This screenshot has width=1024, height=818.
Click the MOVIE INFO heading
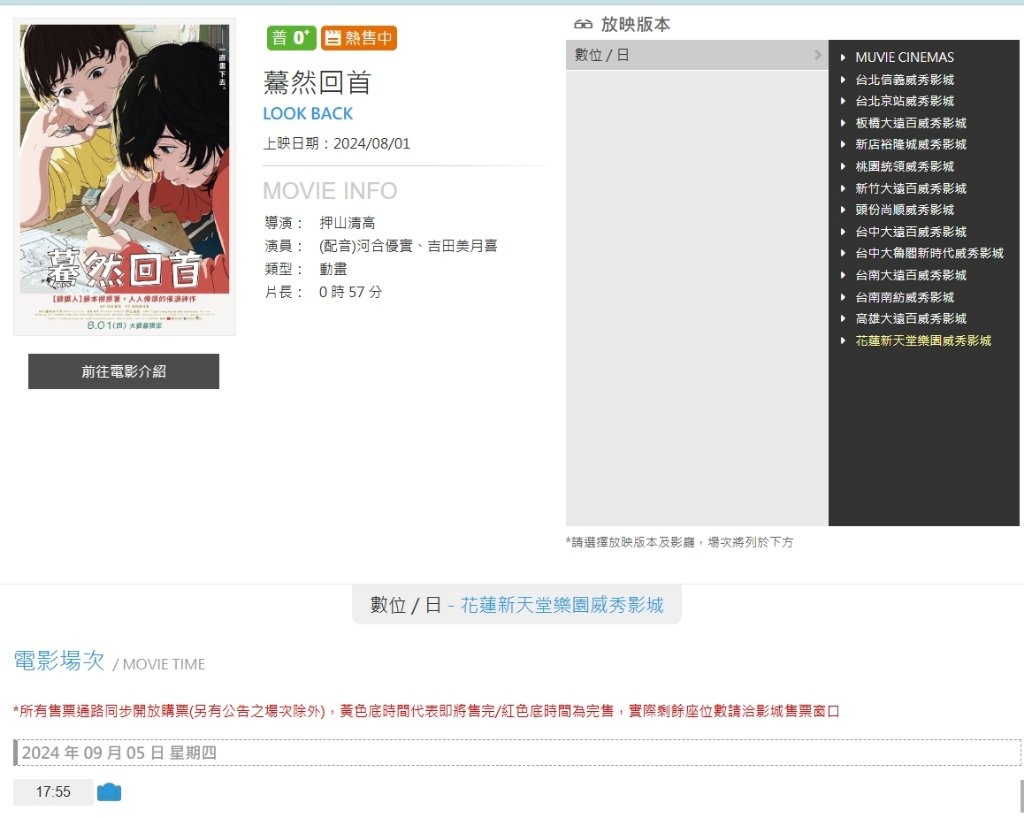(330, 191)
